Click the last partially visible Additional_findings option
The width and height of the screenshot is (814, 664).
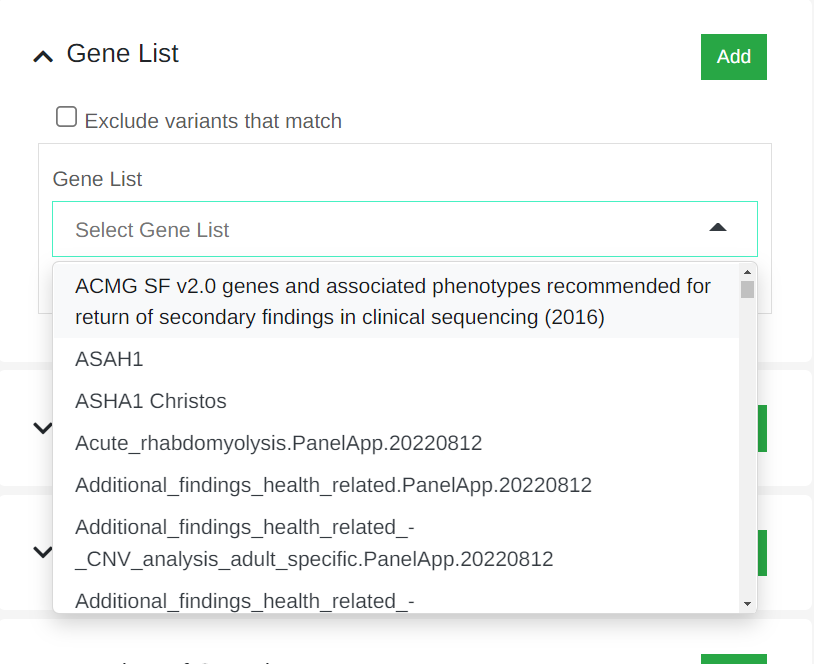pyautogui.click(x=245, y=600)
